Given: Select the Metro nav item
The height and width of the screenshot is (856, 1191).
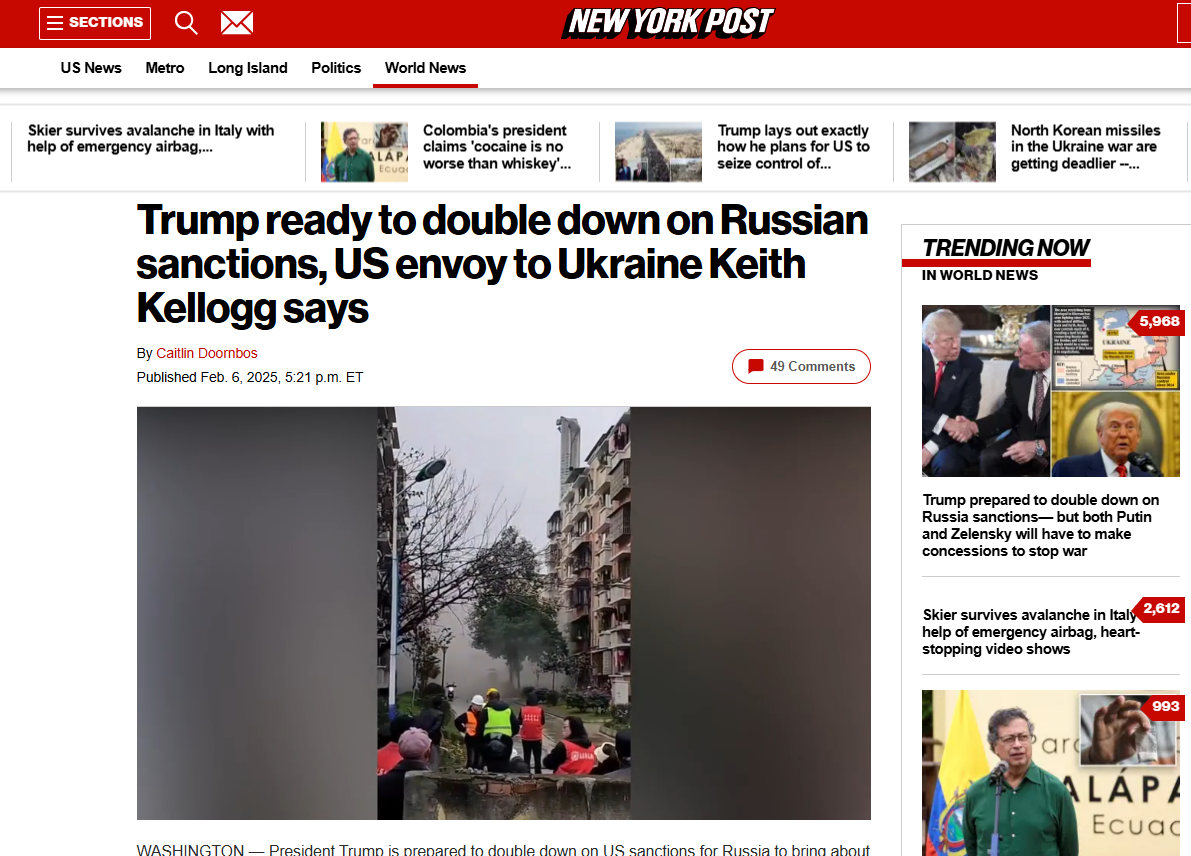Looking at the screenshot, I should click(165, 68).
